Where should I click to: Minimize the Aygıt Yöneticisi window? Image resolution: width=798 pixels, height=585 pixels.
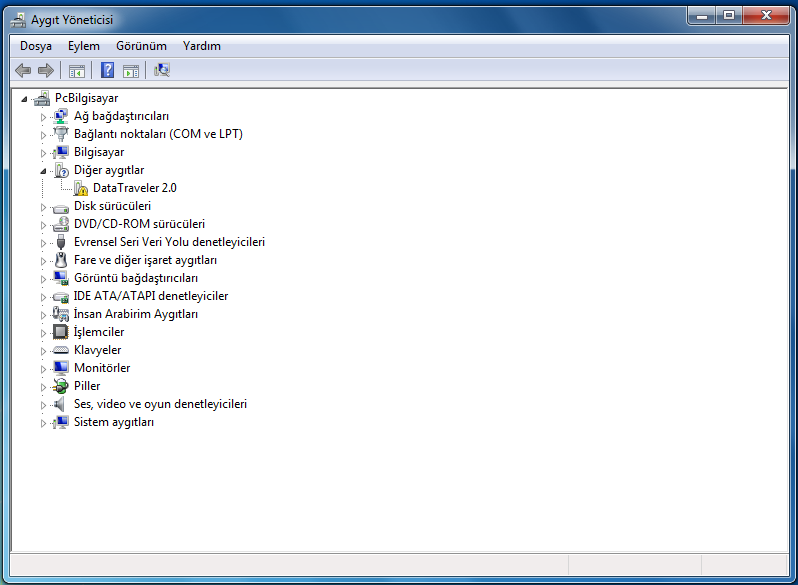pyautogui.click(x=702, y=16)
